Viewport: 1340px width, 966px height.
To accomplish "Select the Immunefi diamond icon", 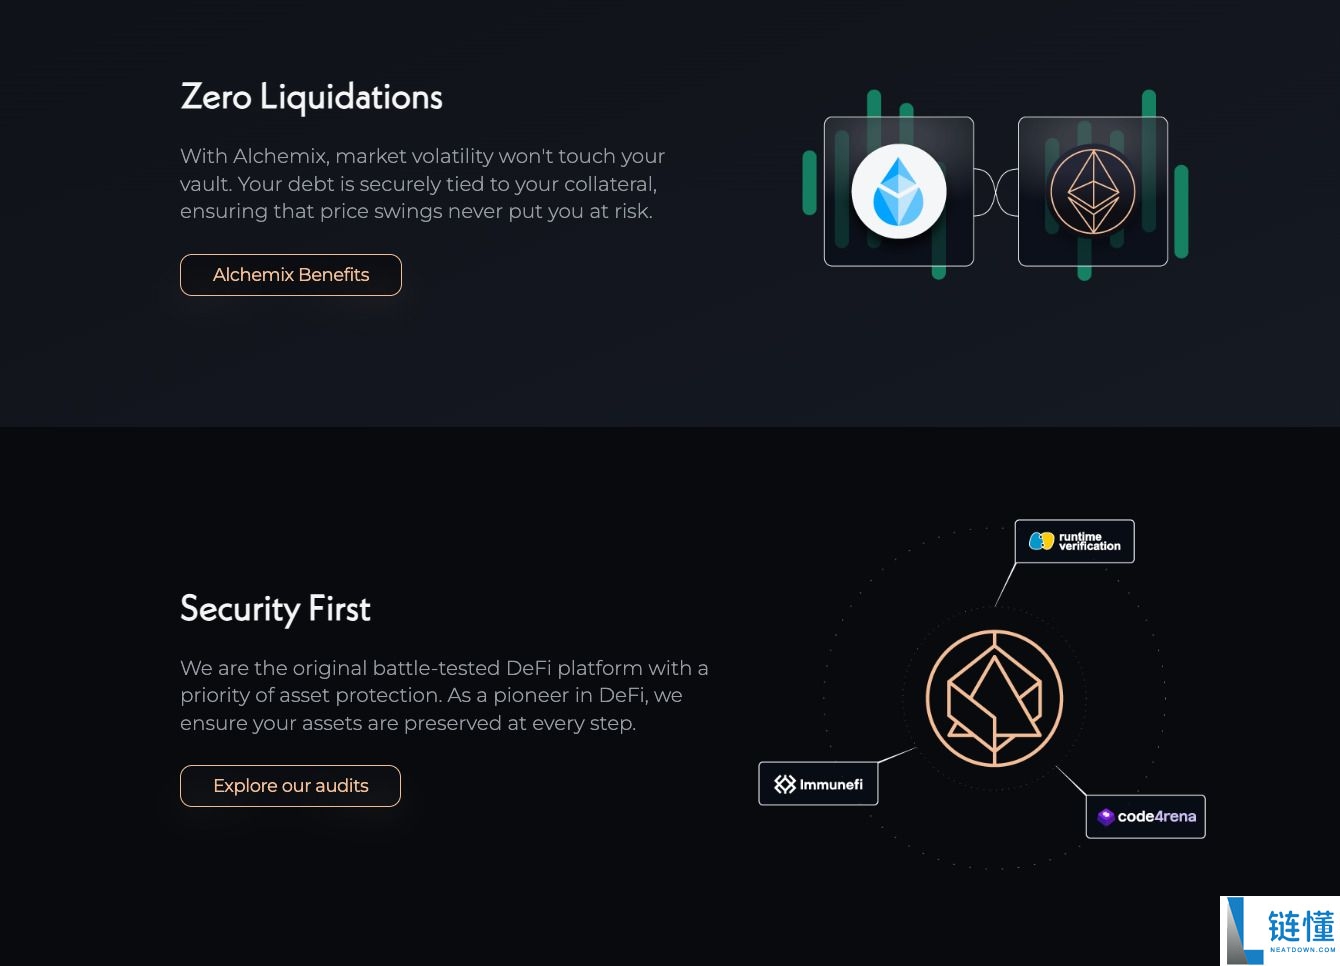I will click(x=785, y=783).
